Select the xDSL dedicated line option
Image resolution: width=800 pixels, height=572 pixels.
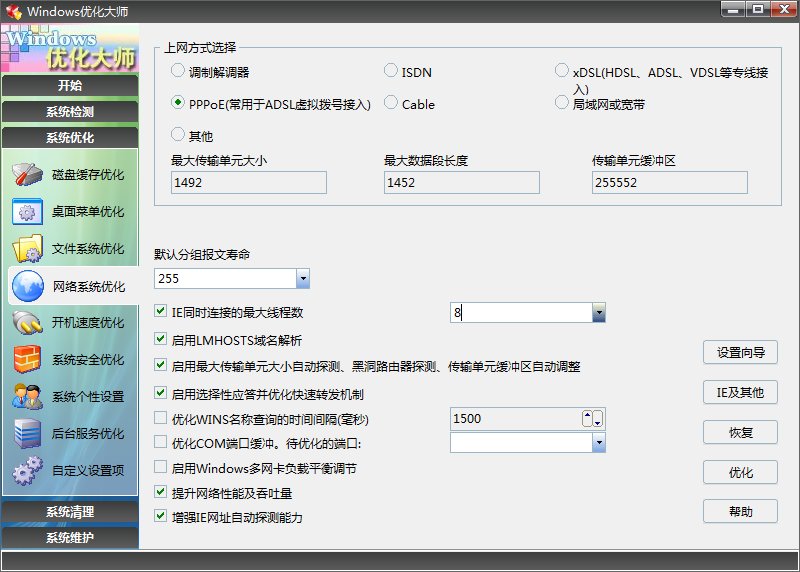pyautogui.click(x=562, y=70)
